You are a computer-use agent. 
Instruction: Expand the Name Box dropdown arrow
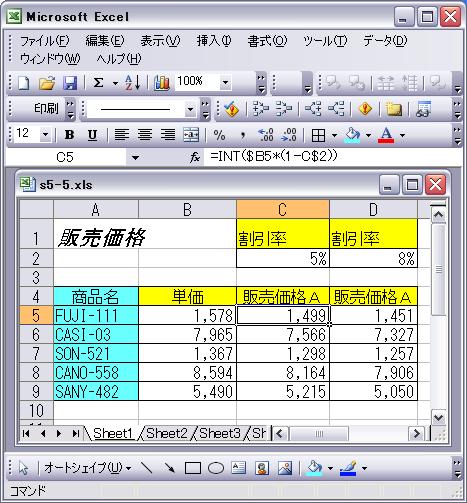(135, 157)
